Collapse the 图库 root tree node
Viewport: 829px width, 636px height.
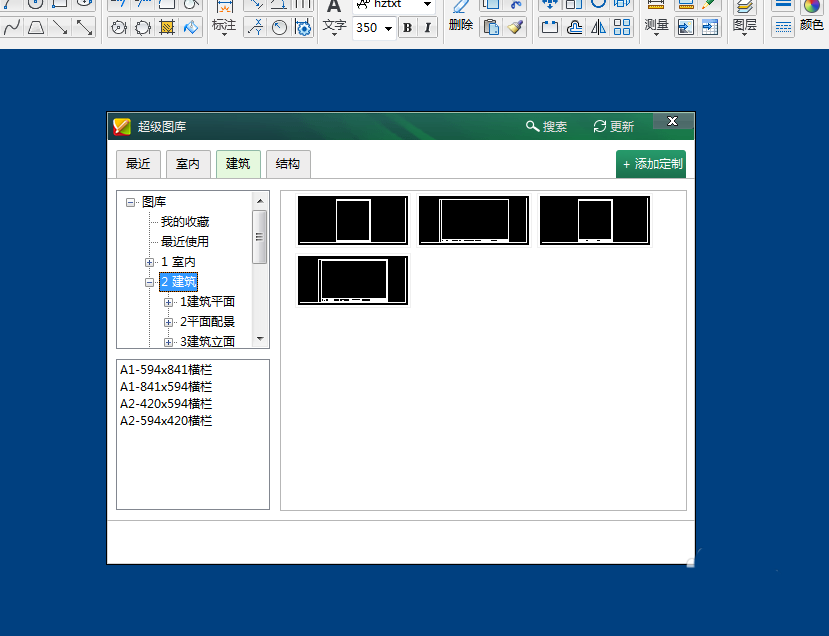click(130, 202)
